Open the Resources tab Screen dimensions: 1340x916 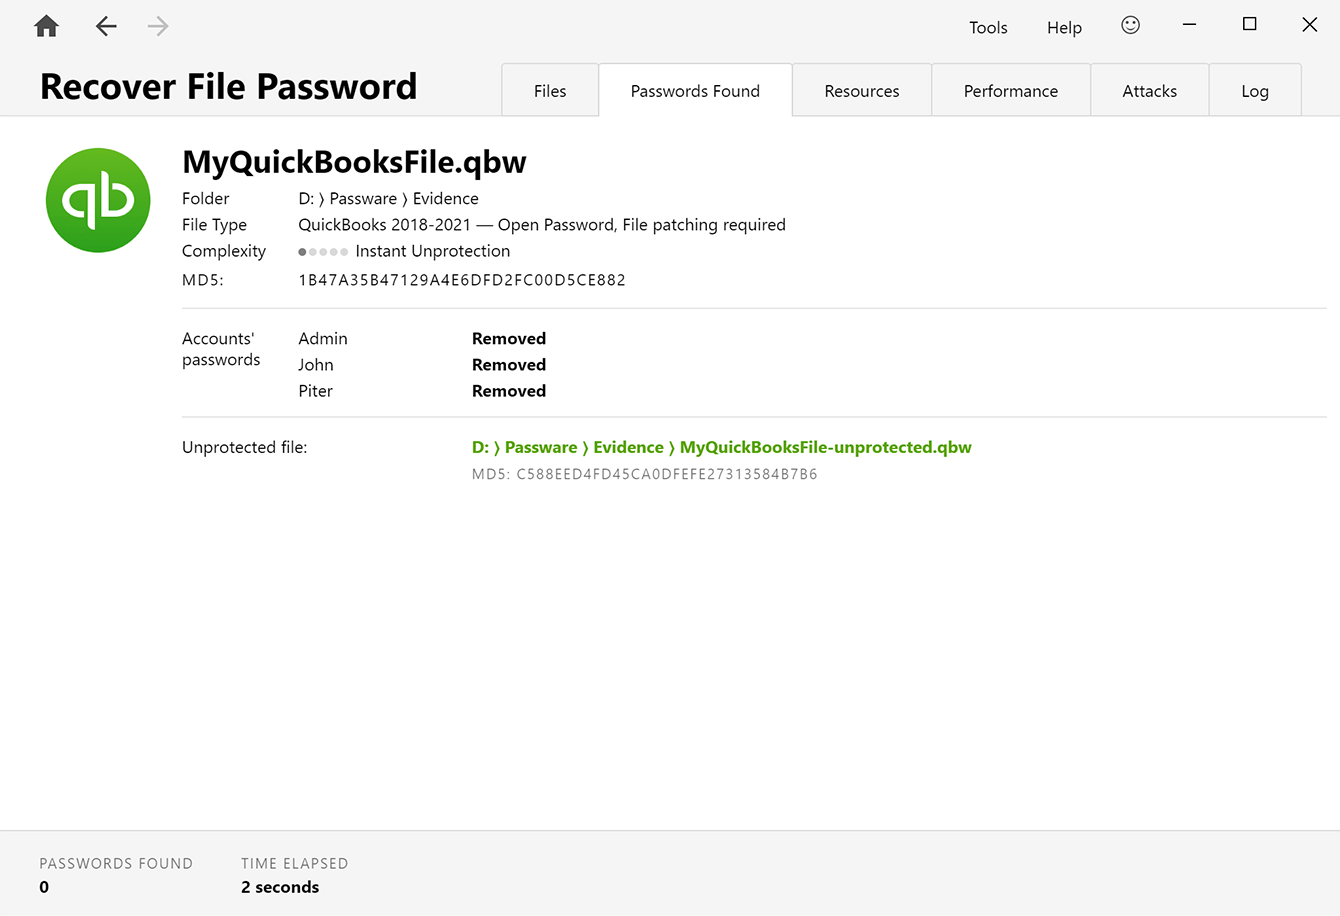coord(862,90)
